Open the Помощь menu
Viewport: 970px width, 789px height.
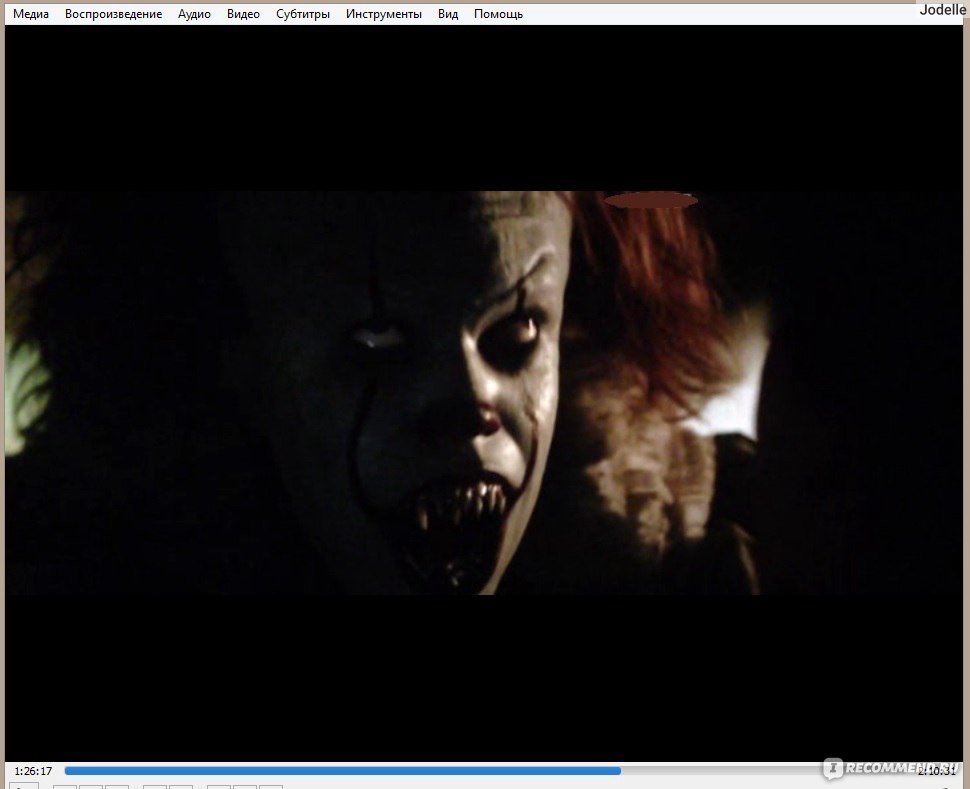[498, 14]
